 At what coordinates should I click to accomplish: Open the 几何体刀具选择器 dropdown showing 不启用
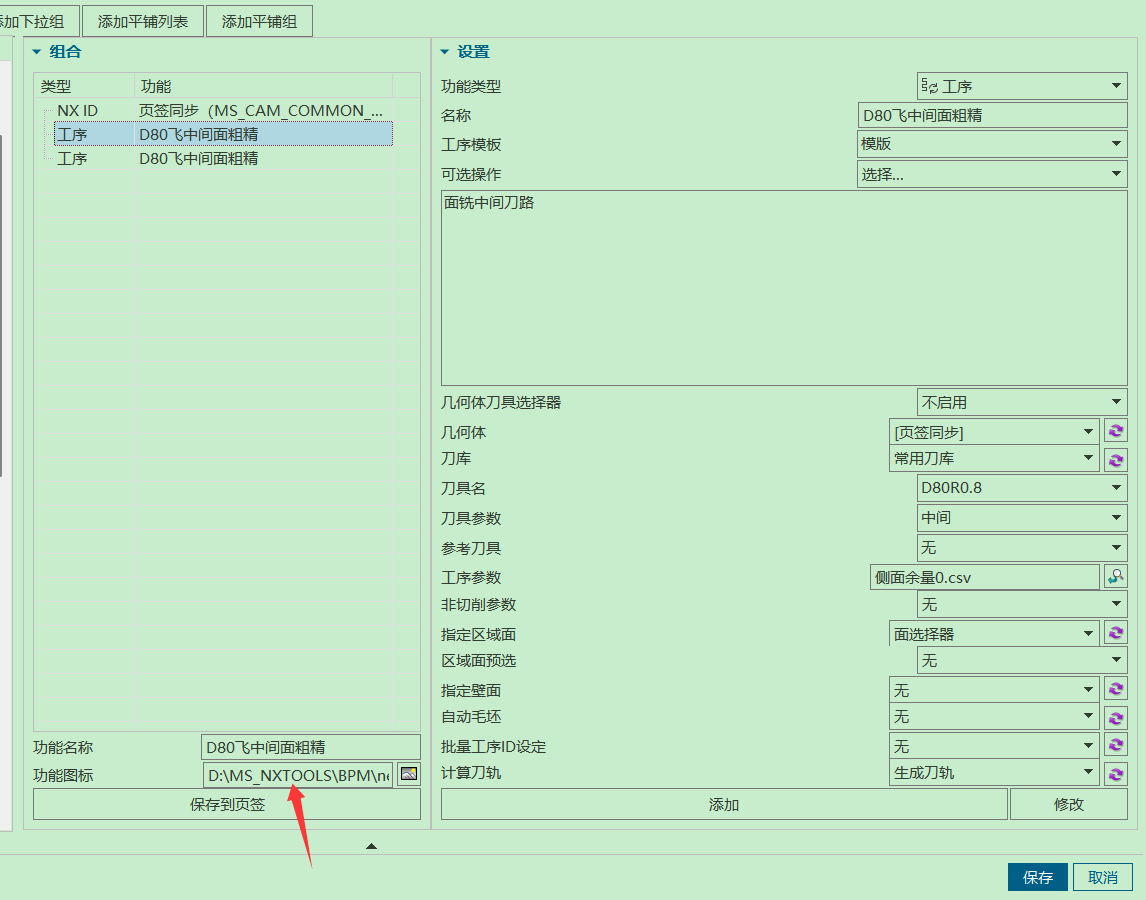pos(1022,402)
